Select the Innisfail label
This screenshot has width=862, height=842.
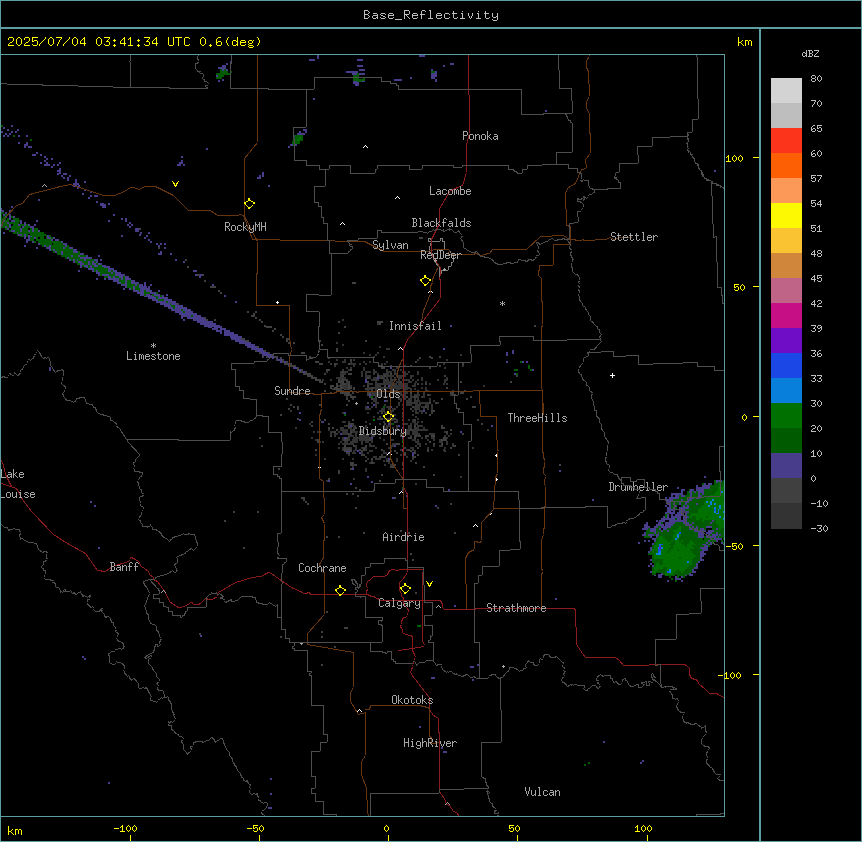[415, 326]
